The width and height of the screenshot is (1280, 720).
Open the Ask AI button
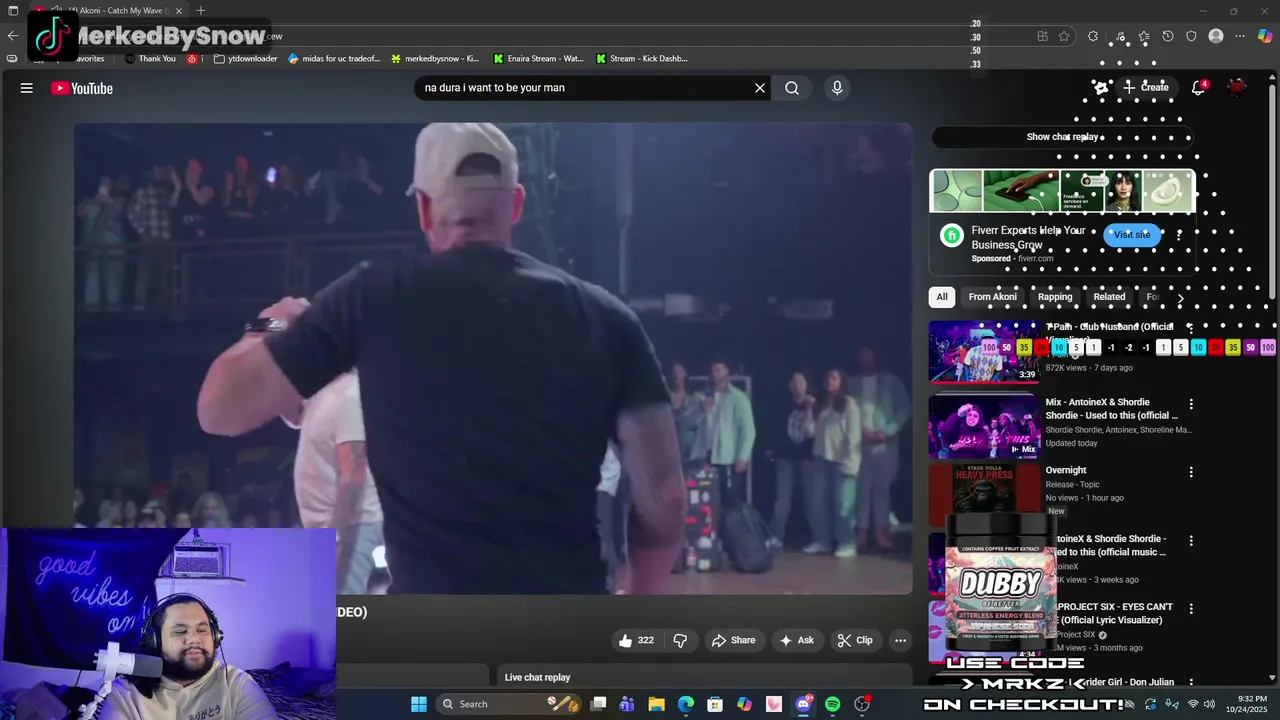click(797, 640)
